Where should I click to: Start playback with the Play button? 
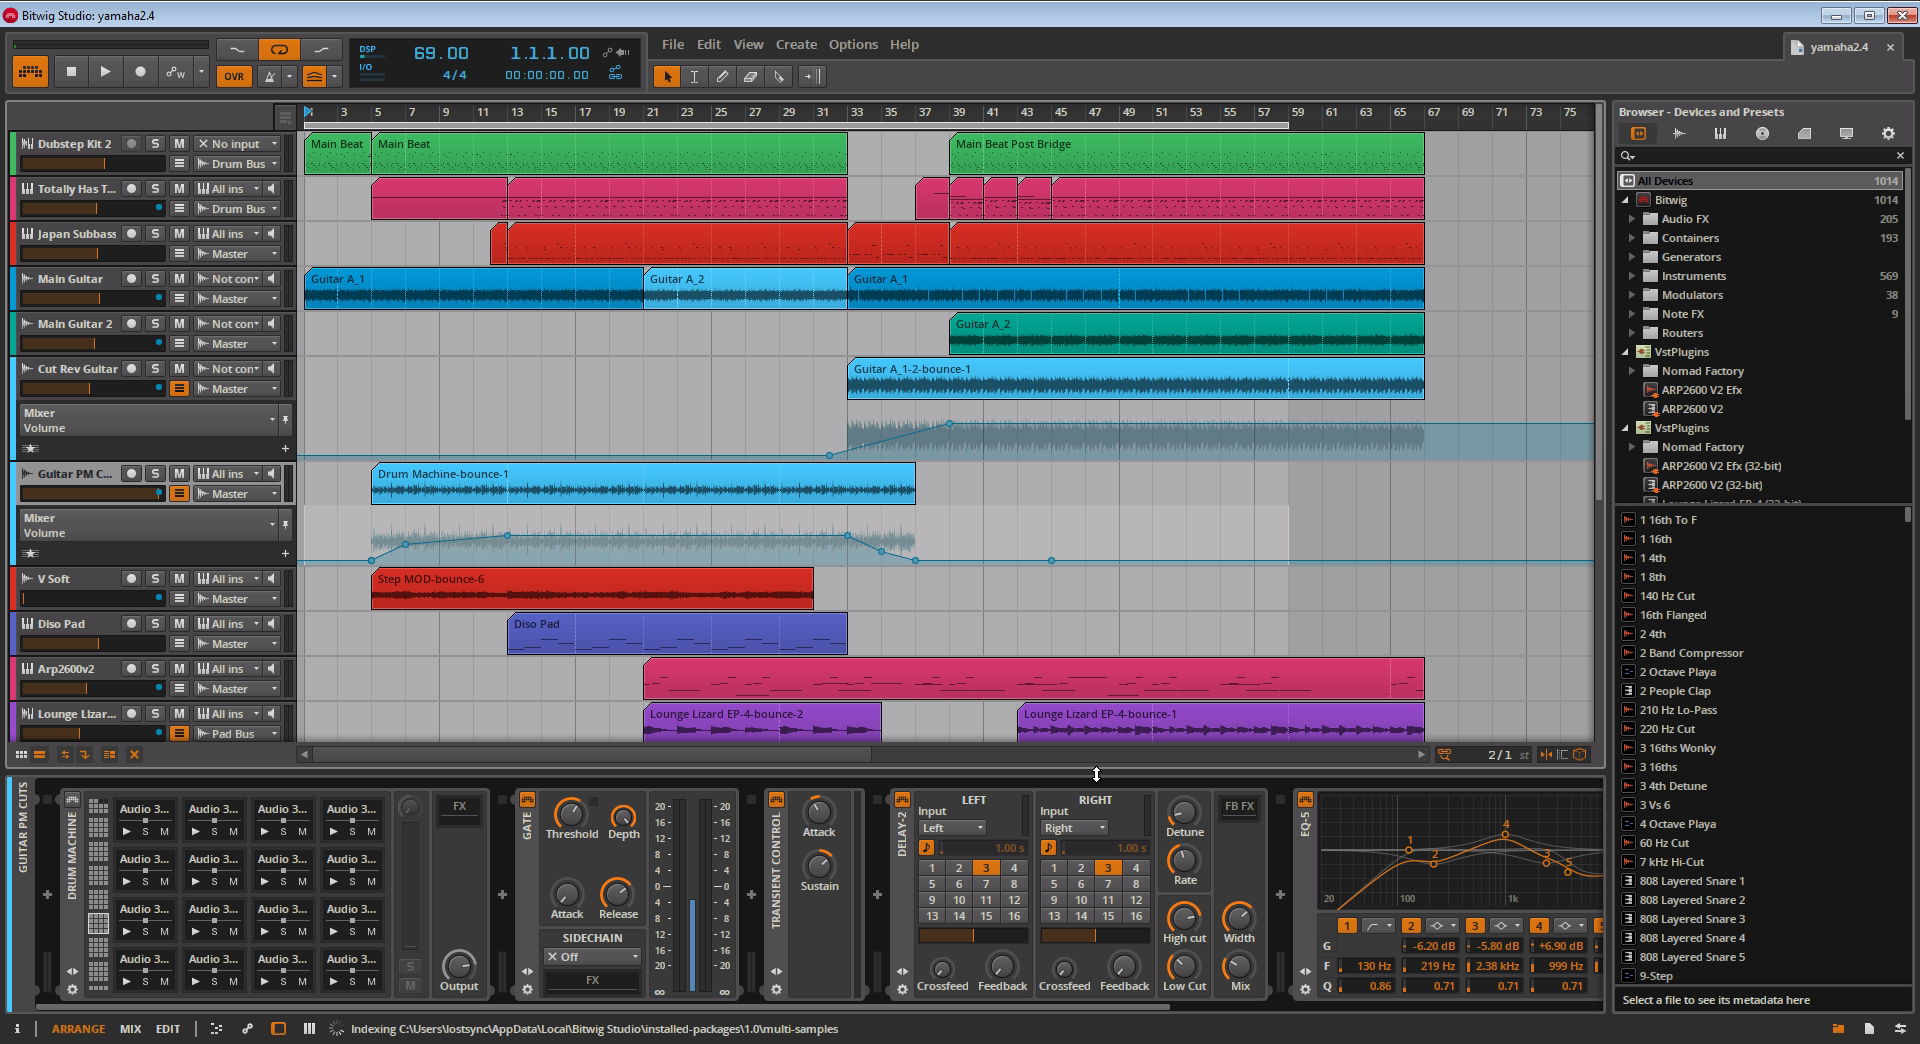[105, 72]
